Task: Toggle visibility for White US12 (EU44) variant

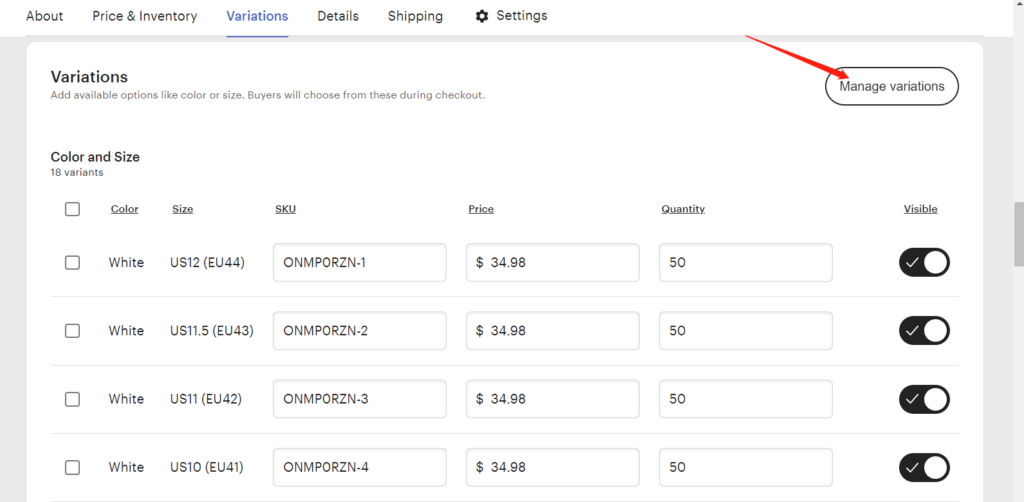Action: point(924,262)
